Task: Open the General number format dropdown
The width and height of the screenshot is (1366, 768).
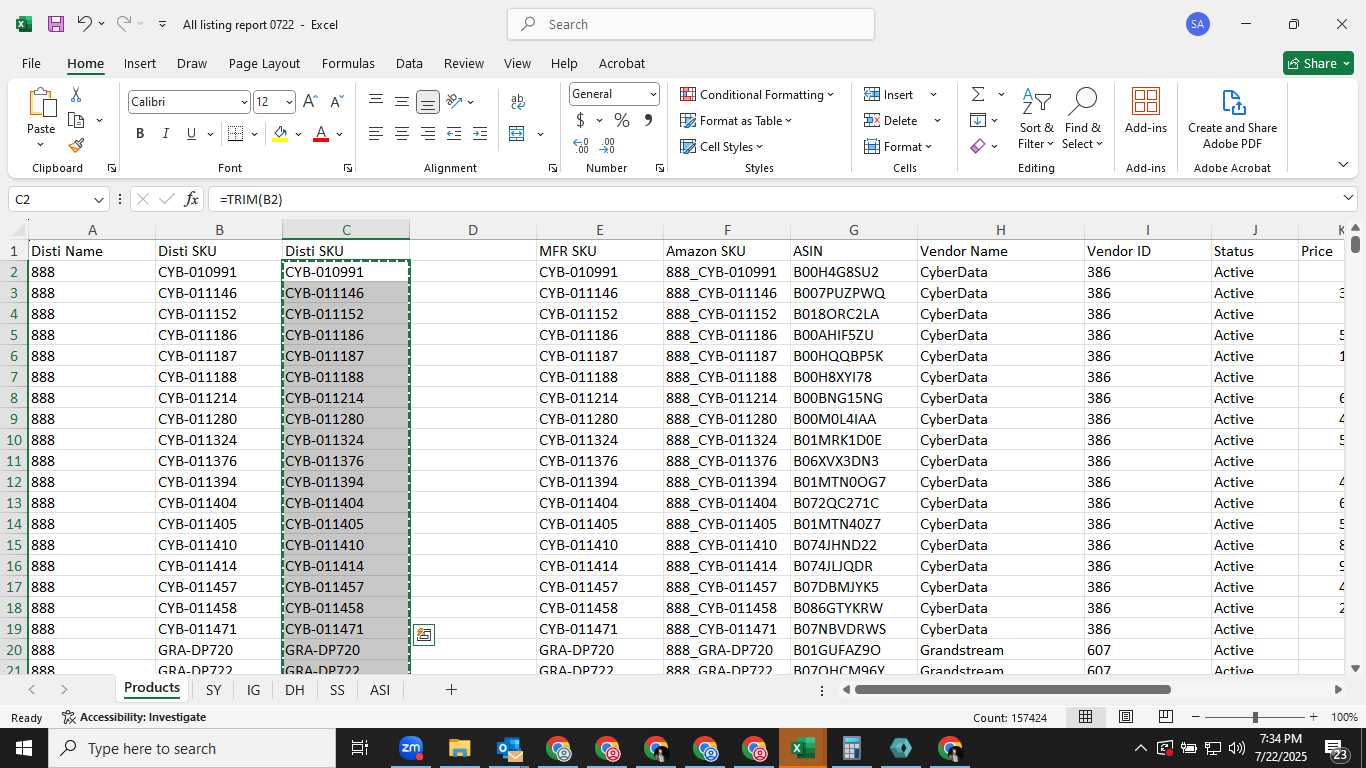Action: (653, 94)
